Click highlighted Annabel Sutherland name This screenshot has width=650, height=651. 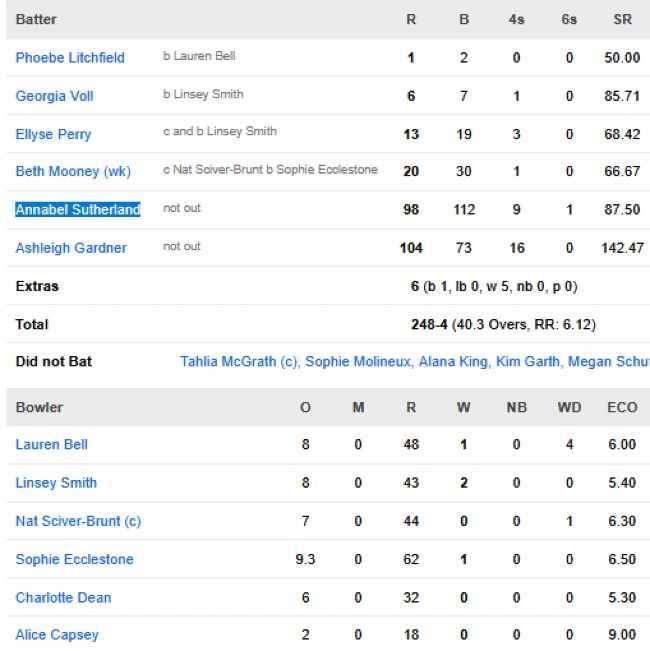click(78, 210)
